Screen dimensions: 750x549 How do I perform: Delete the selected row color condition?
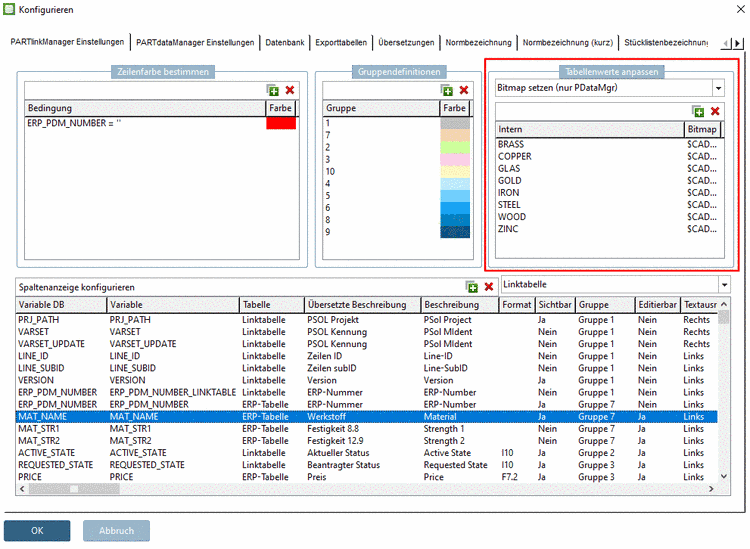290,90
